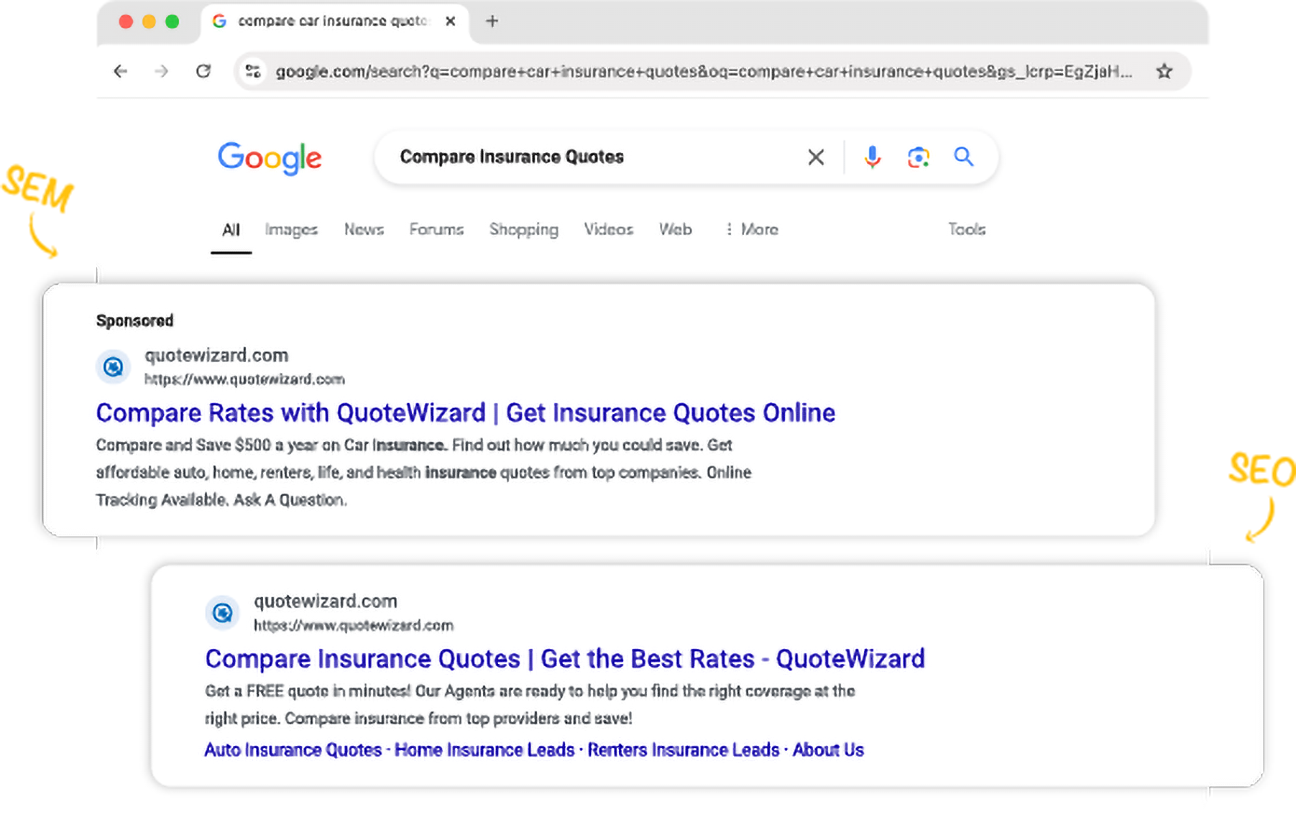Open site information icon in address bar
Viewport: 1296px width, 817px height.
point(253,71)
